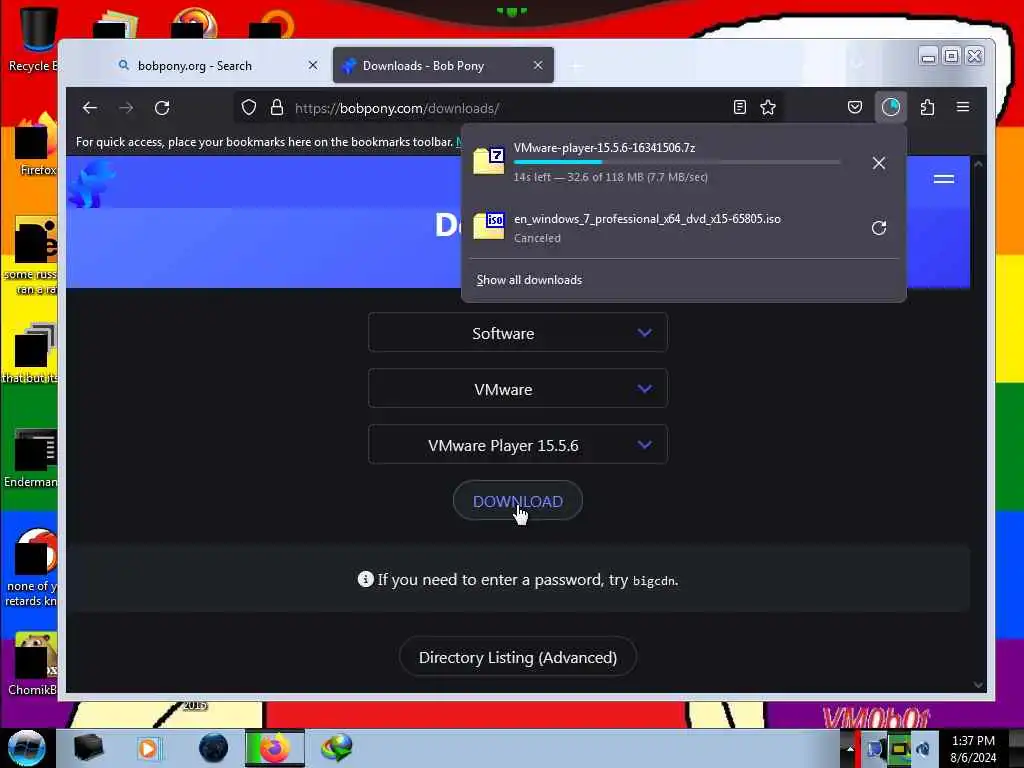1024x768 pixels.
Task: Click the dark globe taskbar icon
Action: pyautogui.click(x=213, y=748)
